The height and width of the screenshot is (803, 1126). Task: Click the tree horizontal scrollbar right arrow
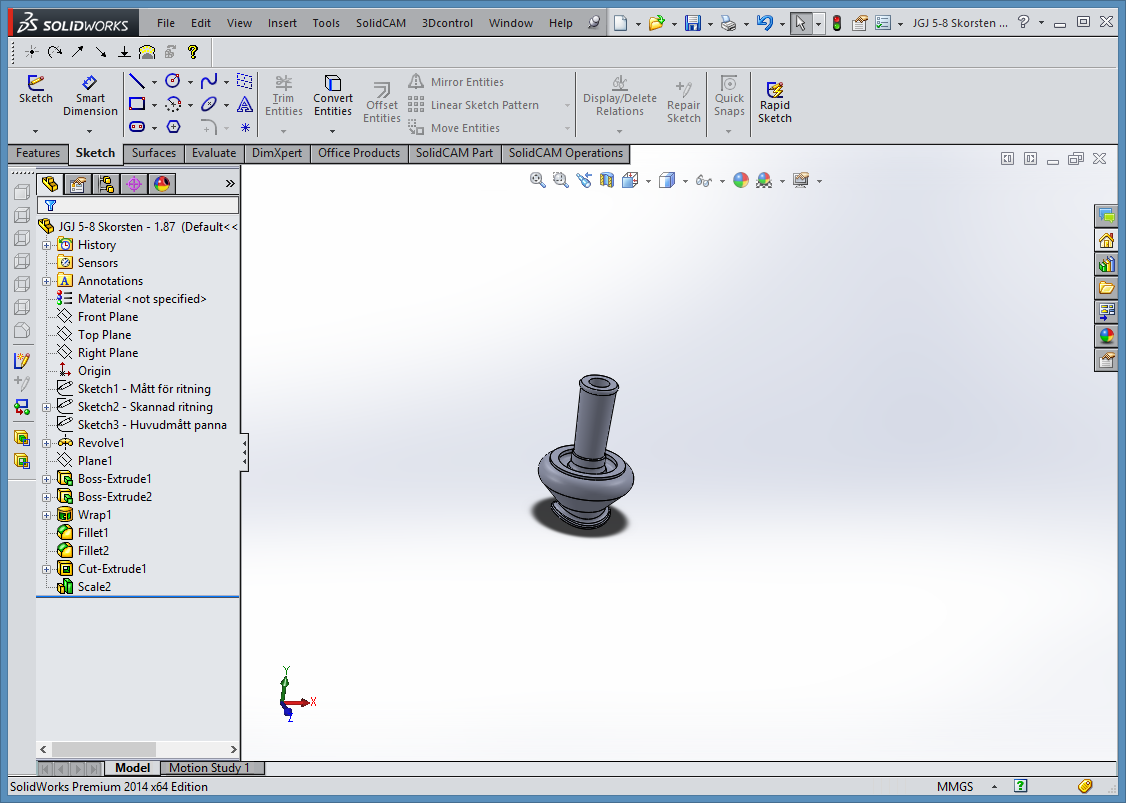point(233,749)
